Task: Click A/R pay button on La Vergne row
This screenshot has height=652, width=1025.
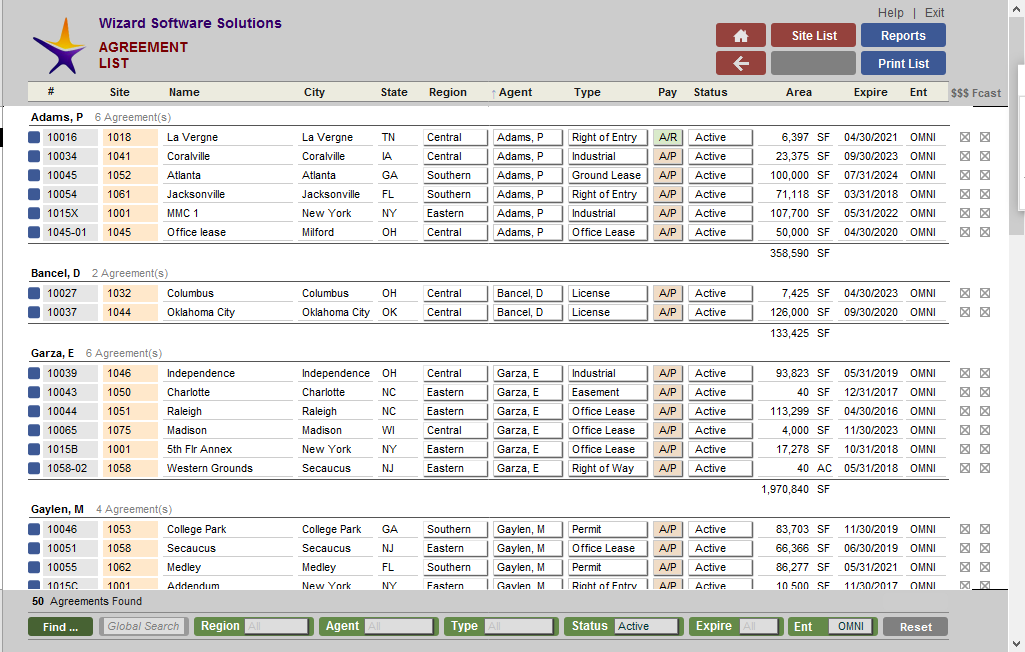Action: point(668,137)
